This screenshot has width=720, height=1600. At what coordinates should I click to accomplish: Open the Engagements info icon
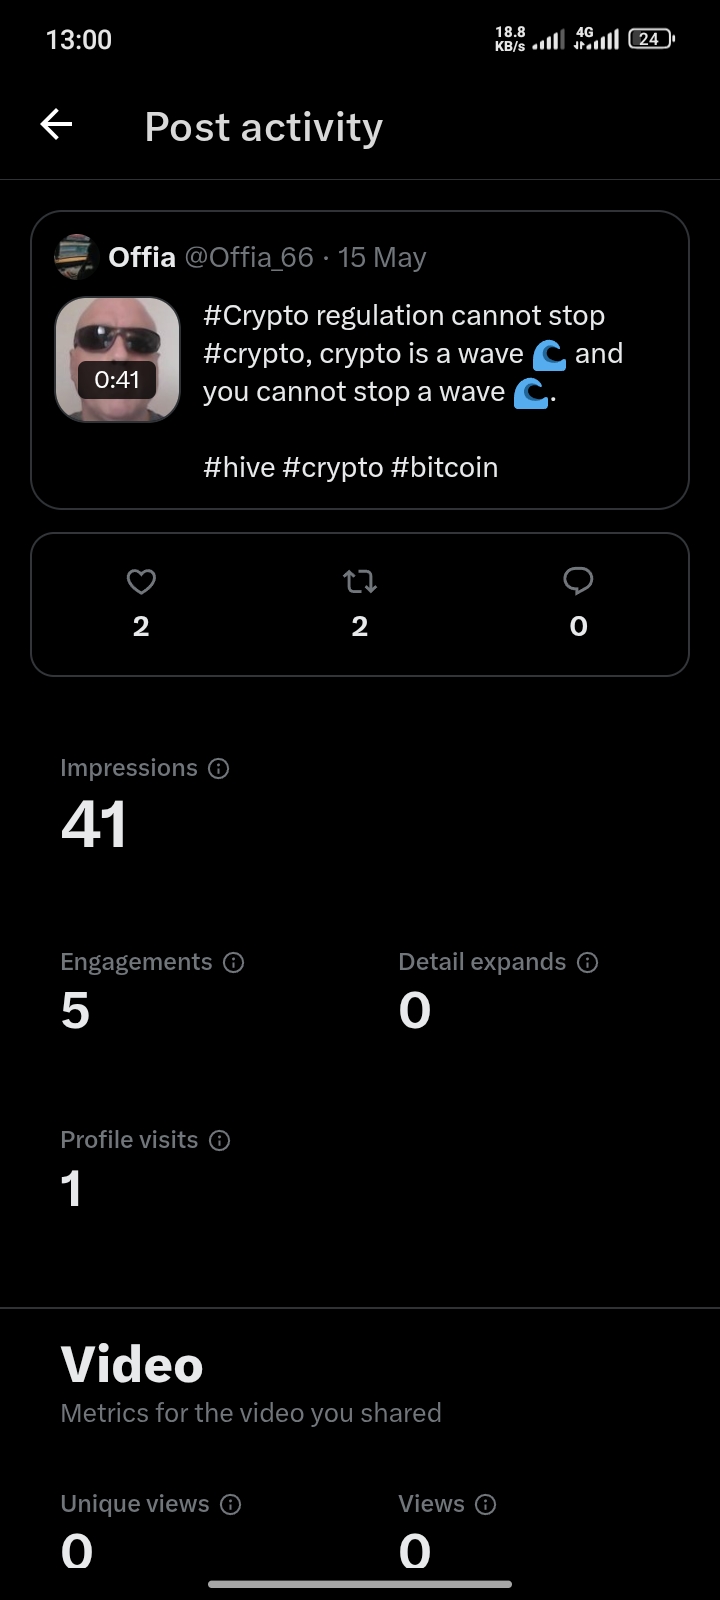point(233,962)
